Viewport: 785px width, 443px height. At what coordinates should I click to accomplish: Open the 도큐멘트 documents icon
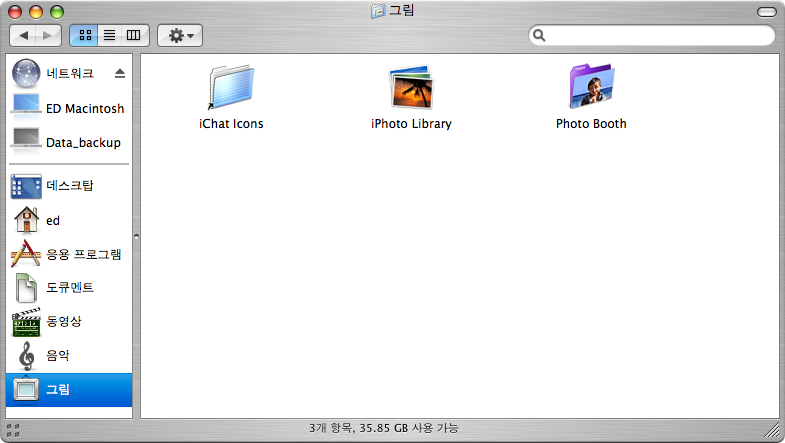point(26,288)
